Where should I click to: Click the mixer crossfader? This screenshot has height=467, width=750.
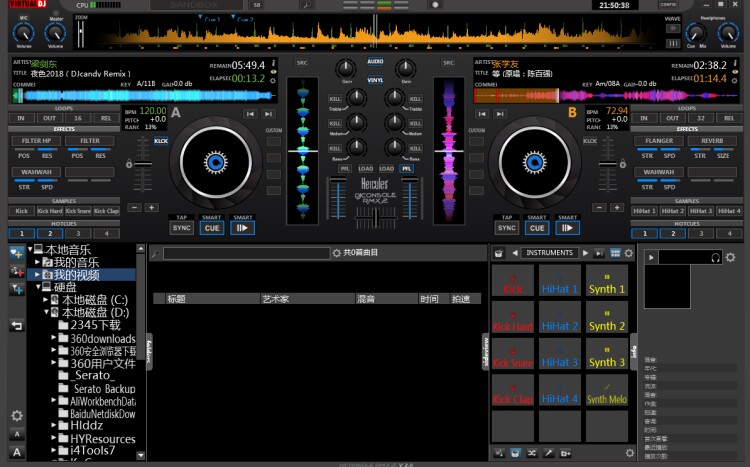coord(375,218)
